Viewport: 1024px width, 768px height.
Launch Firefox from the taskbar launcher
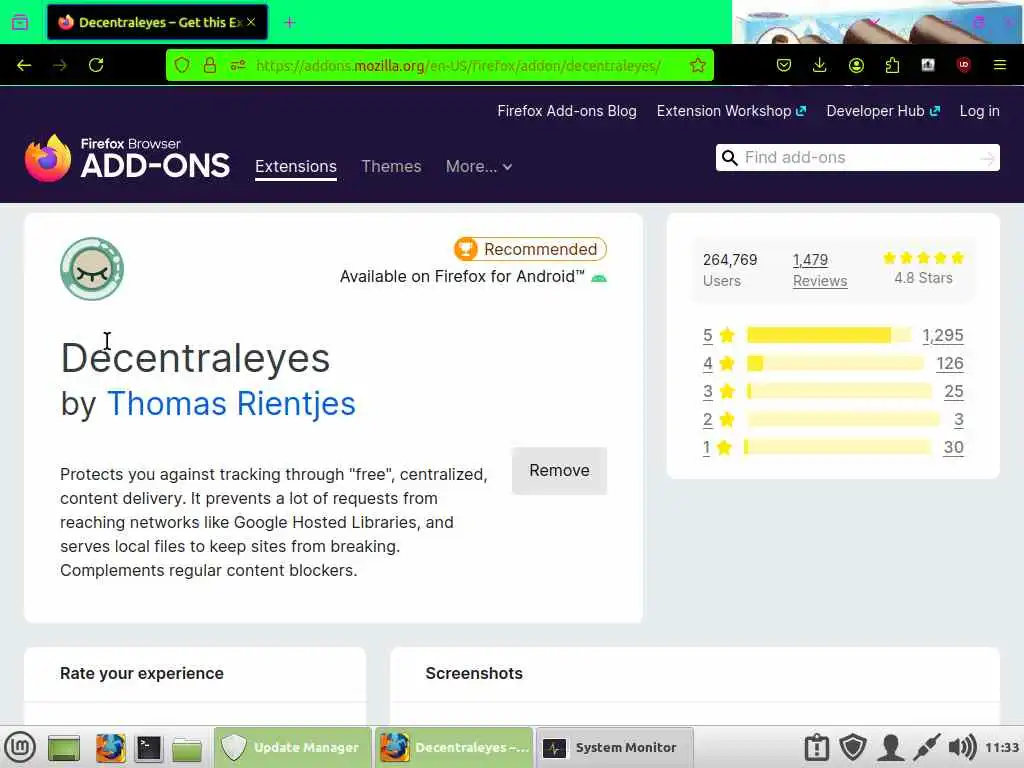click(x=110, y=748)
